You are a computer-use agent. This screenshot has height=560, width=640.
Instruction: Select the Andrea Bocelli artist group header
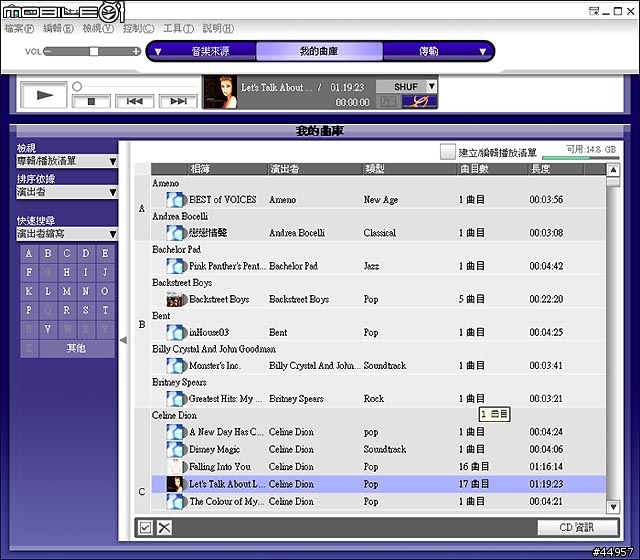pos(180,216)
